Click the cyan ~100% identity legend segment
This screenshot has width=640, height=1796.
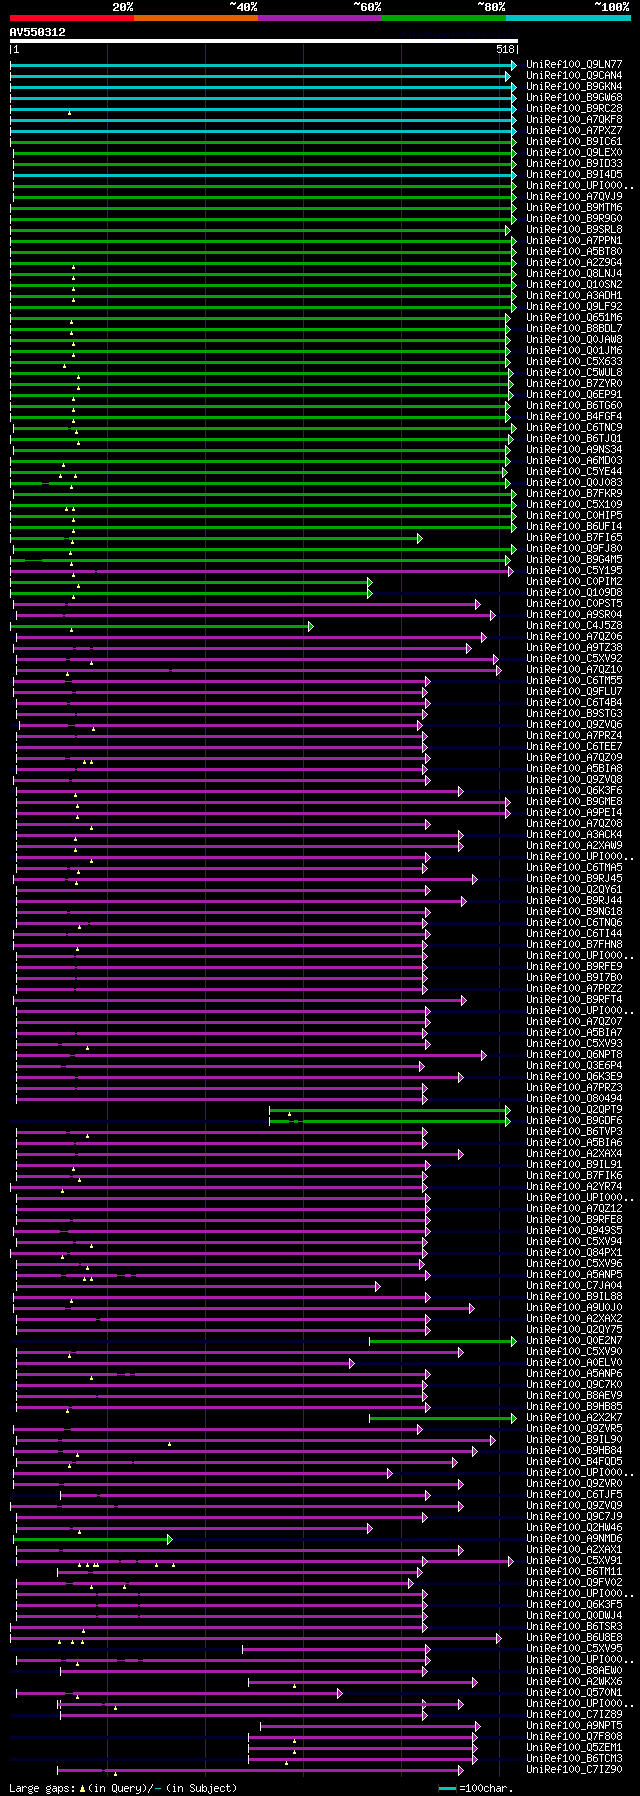568,18
